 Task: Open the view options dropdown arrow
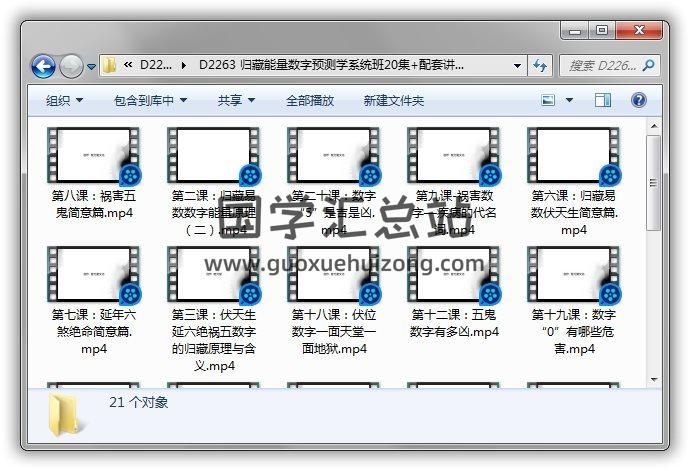(x=569, y=100)
